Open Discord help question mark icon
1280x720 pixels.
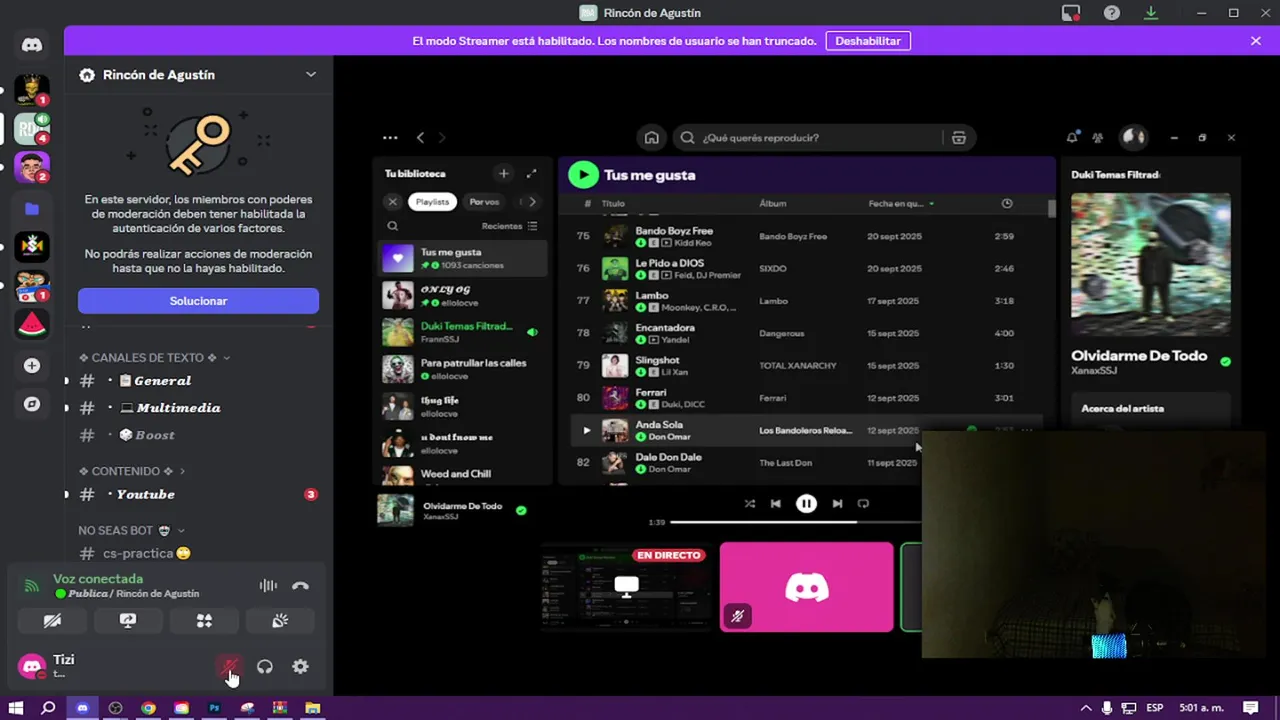click(x=1112, y=13)
